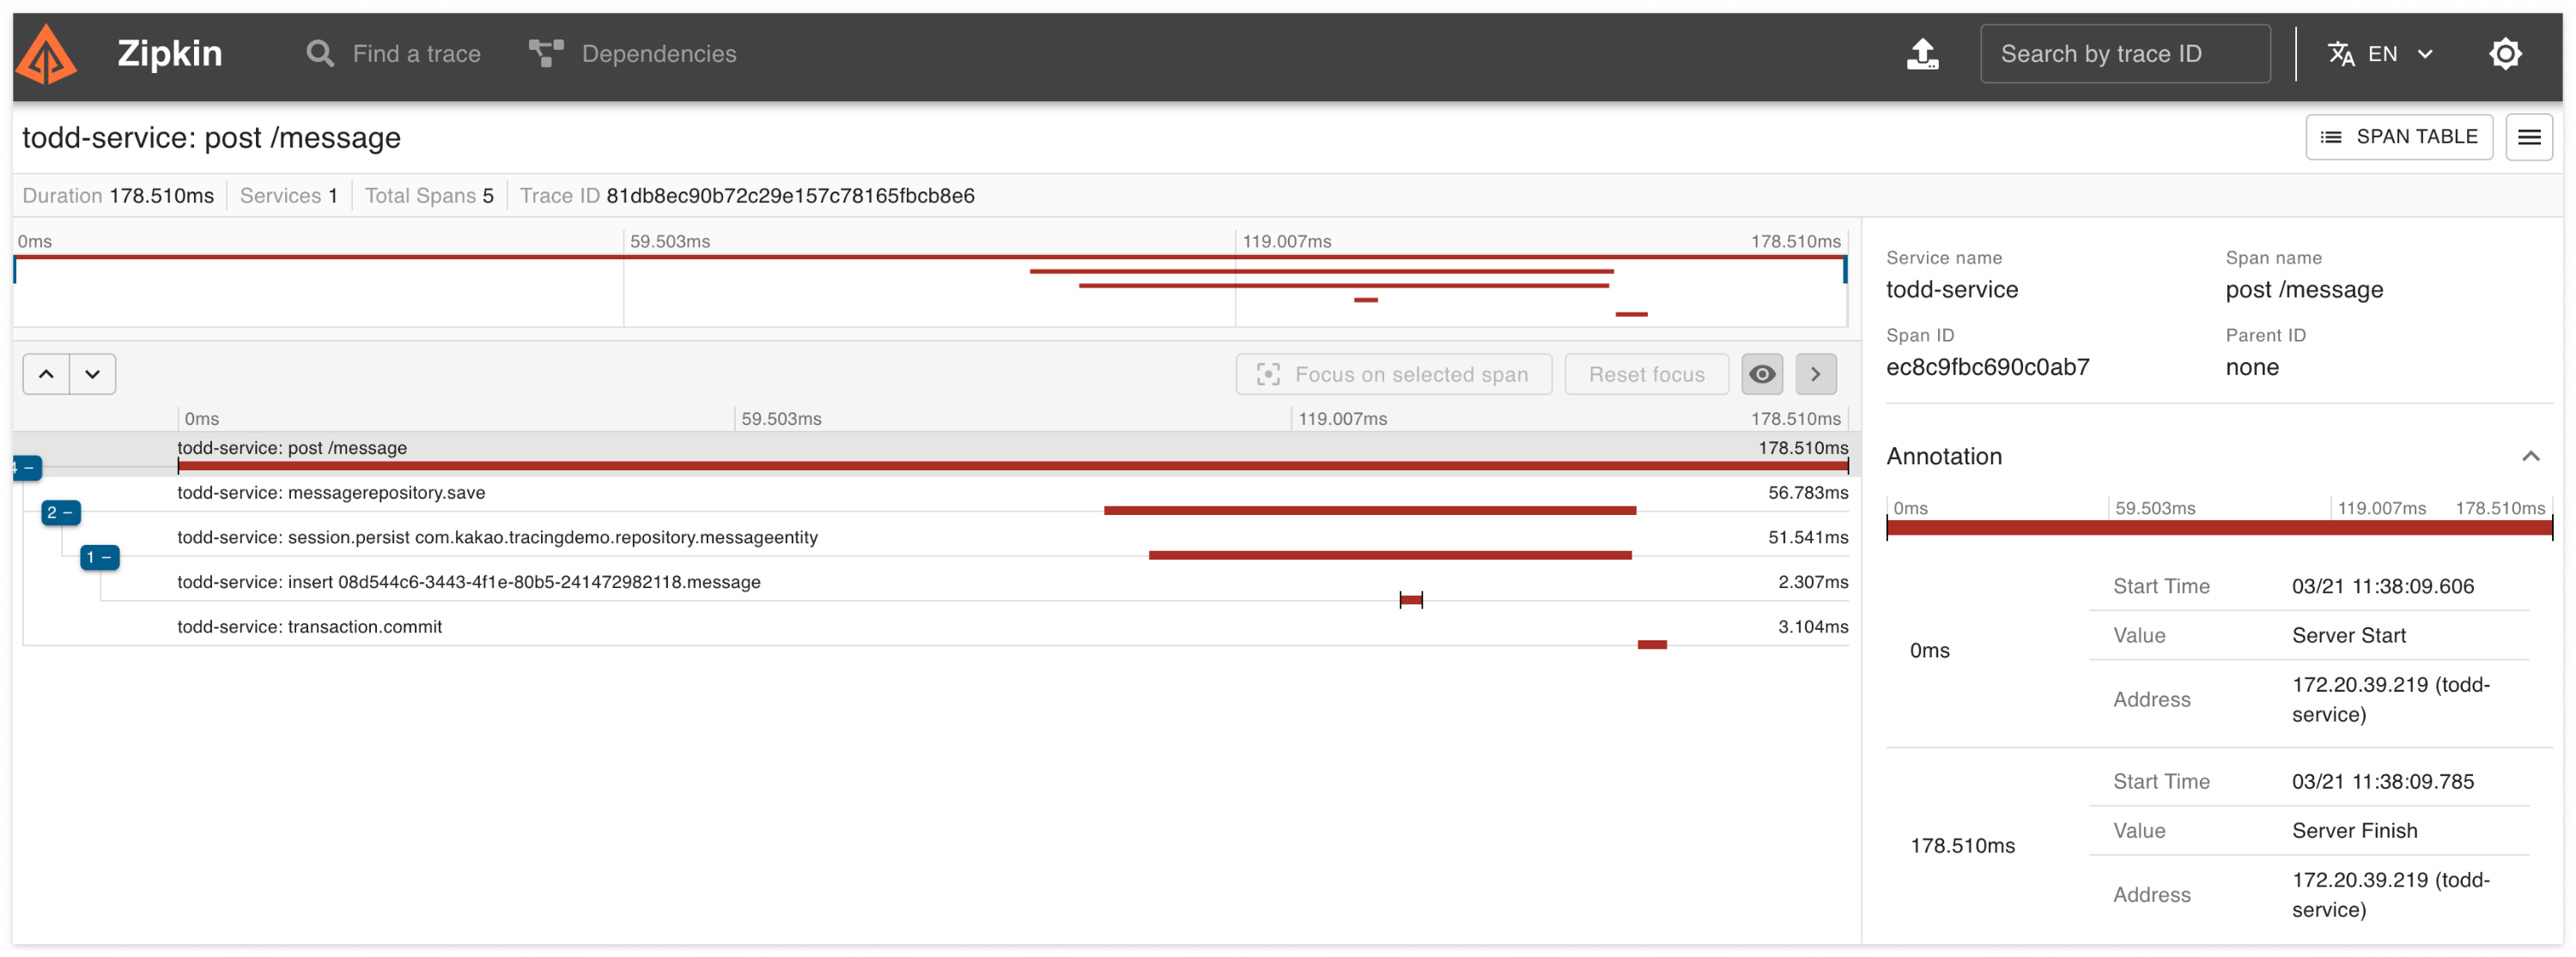
Task: Open the Dependencies page
Action: 632,54
